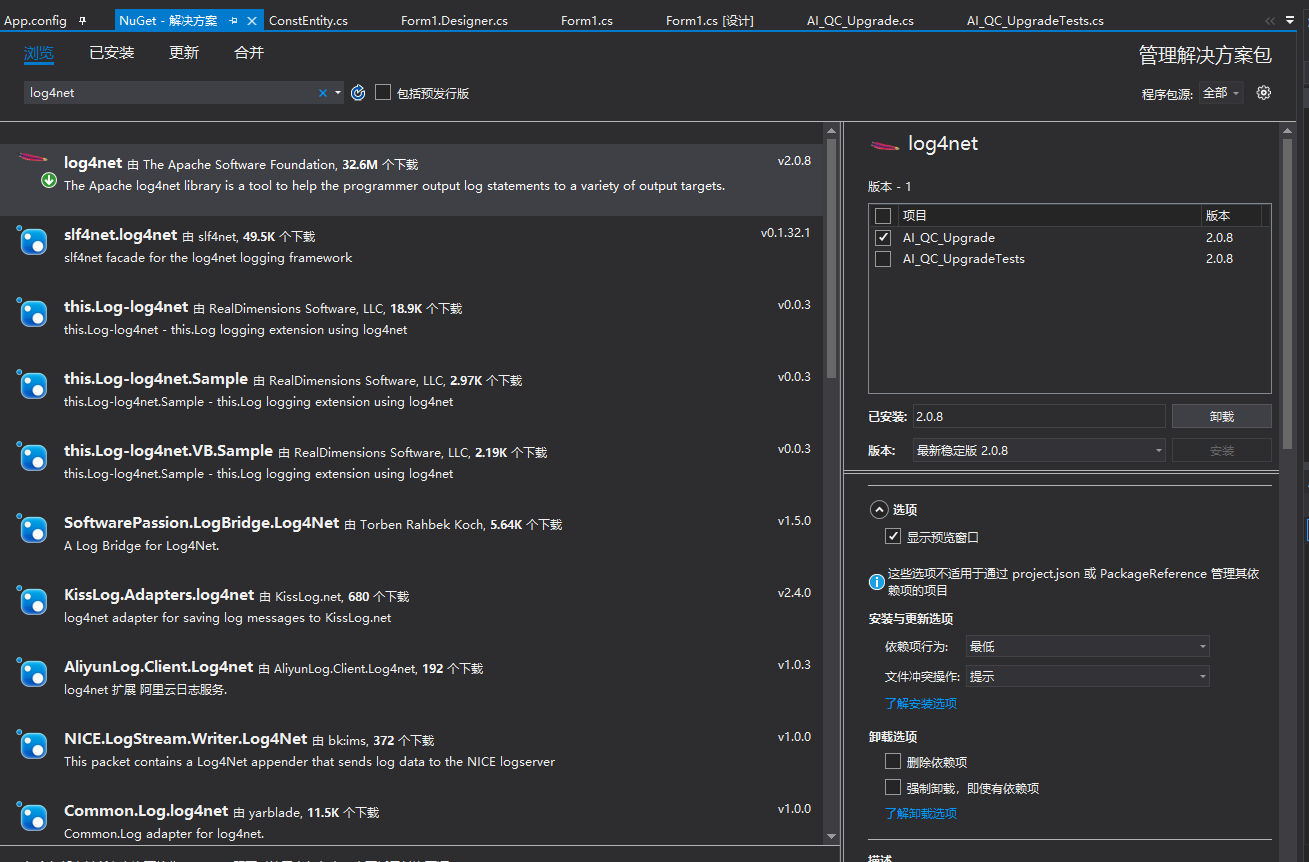Click installed indicator on log4net package
The width and height of the screenshot is (1309, 862).
[49, 181]
